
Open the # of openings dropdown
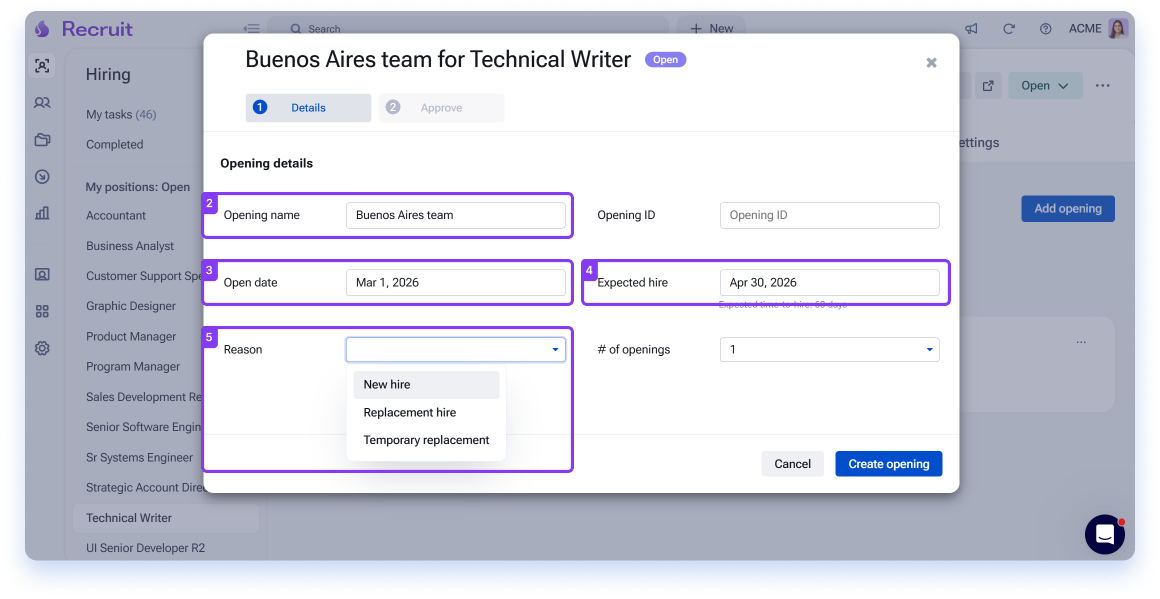(829, 350)
